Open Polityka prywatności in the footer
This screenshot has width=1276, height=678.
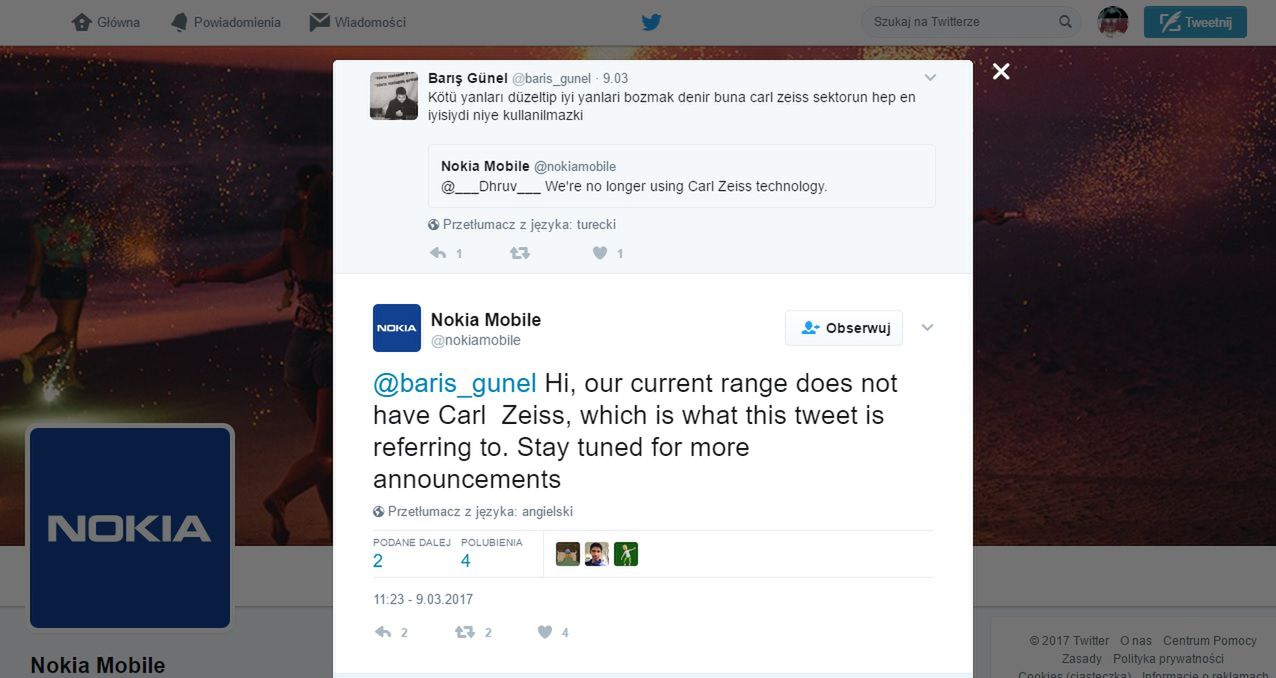click(1168, 658)
